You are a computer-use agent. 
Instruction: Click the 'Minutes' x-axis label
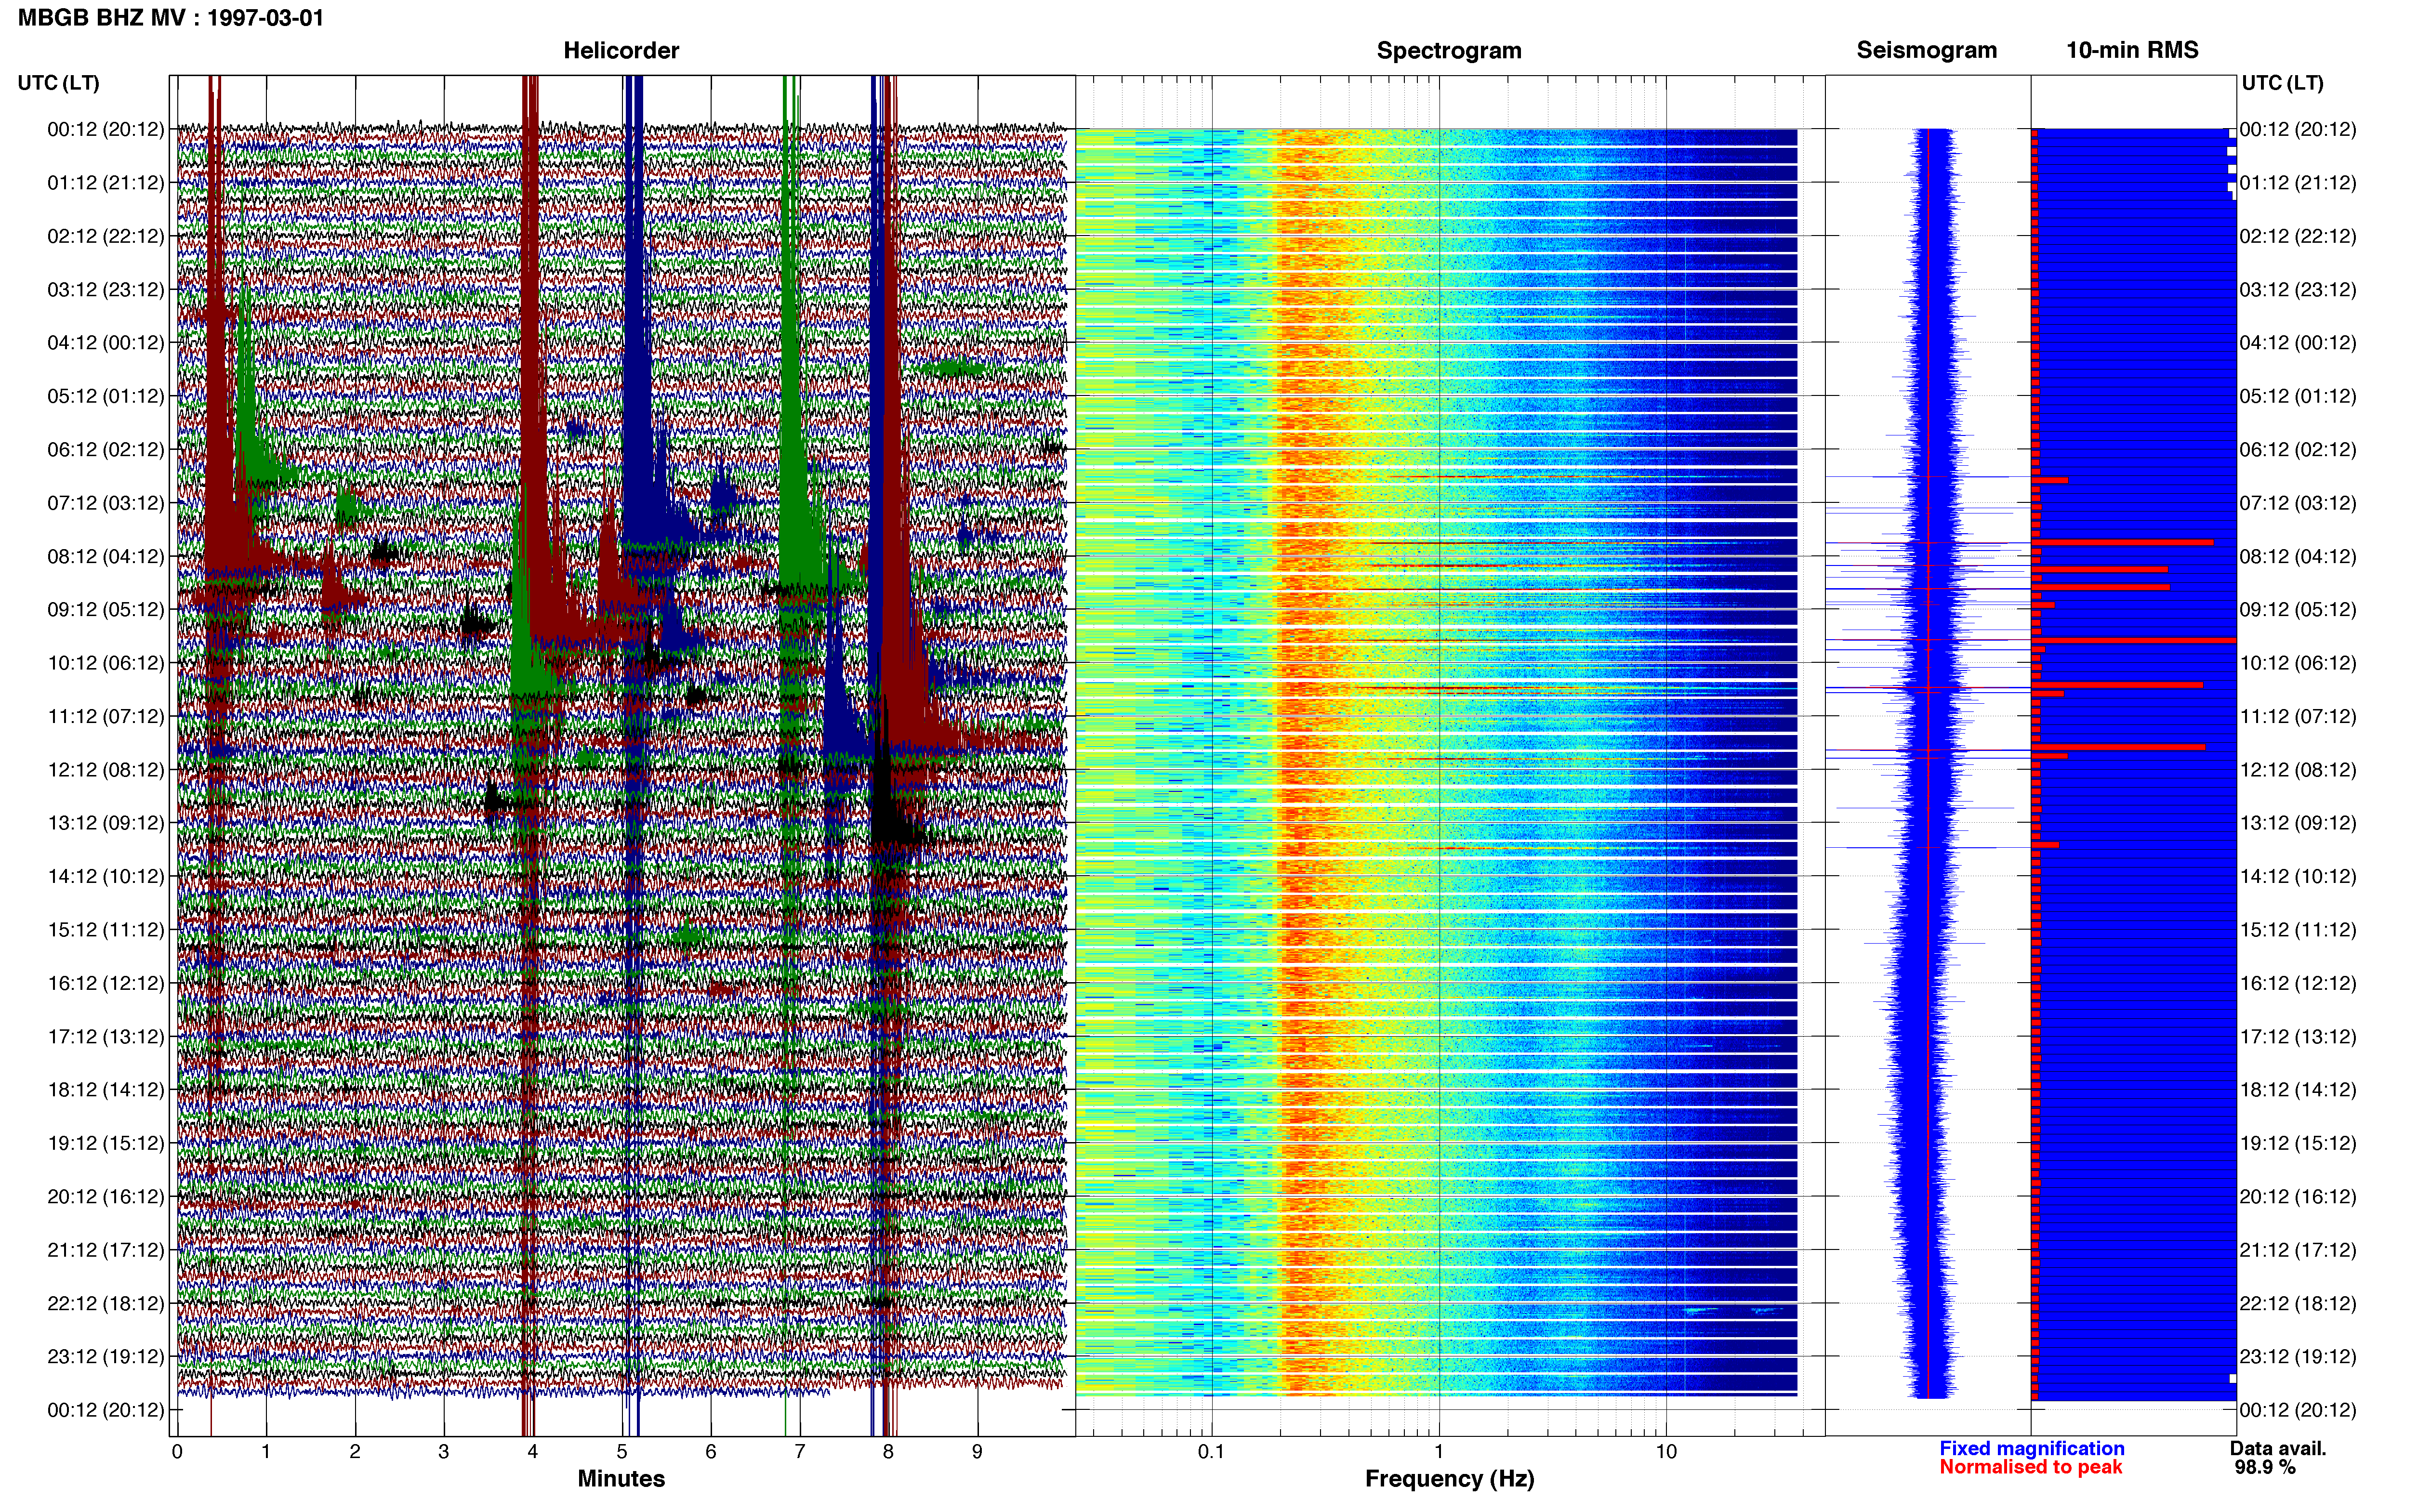click(621, 1479)
